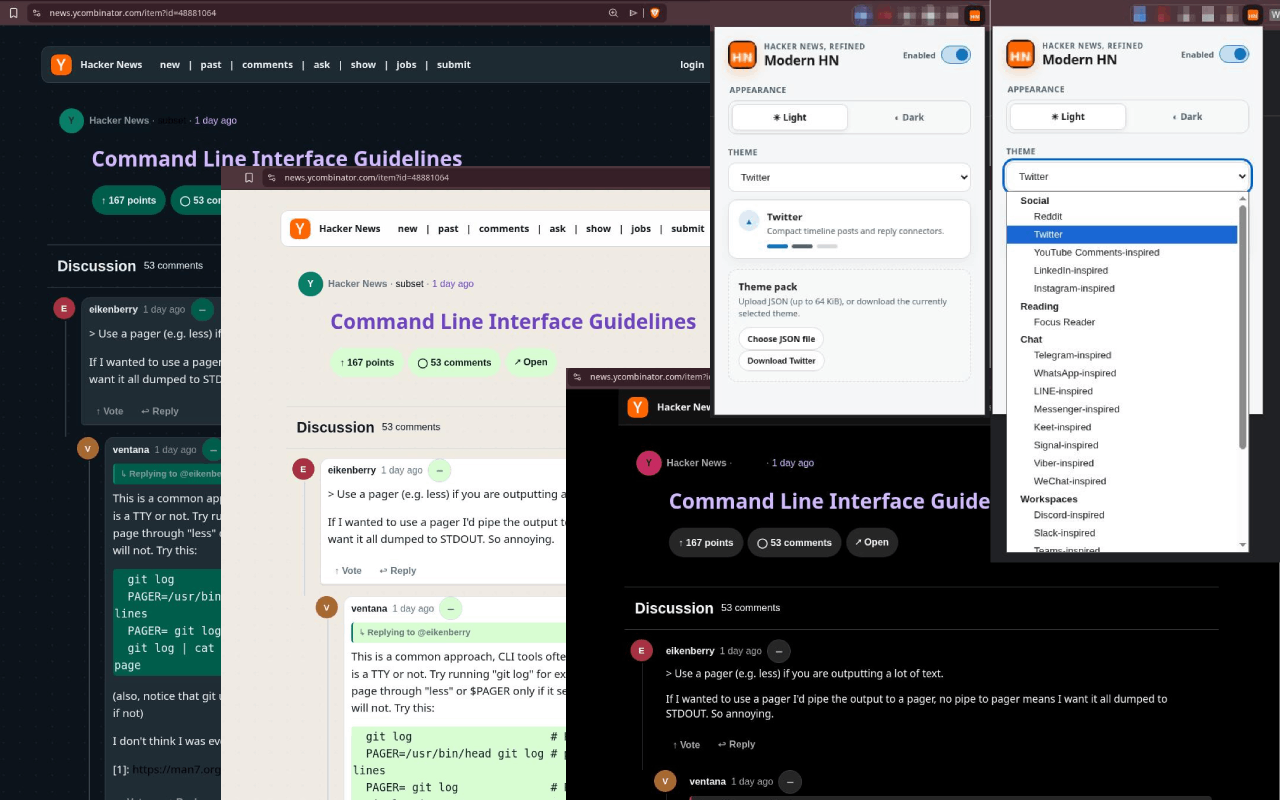Collapse ventana's comment in black window

(790, 781)
